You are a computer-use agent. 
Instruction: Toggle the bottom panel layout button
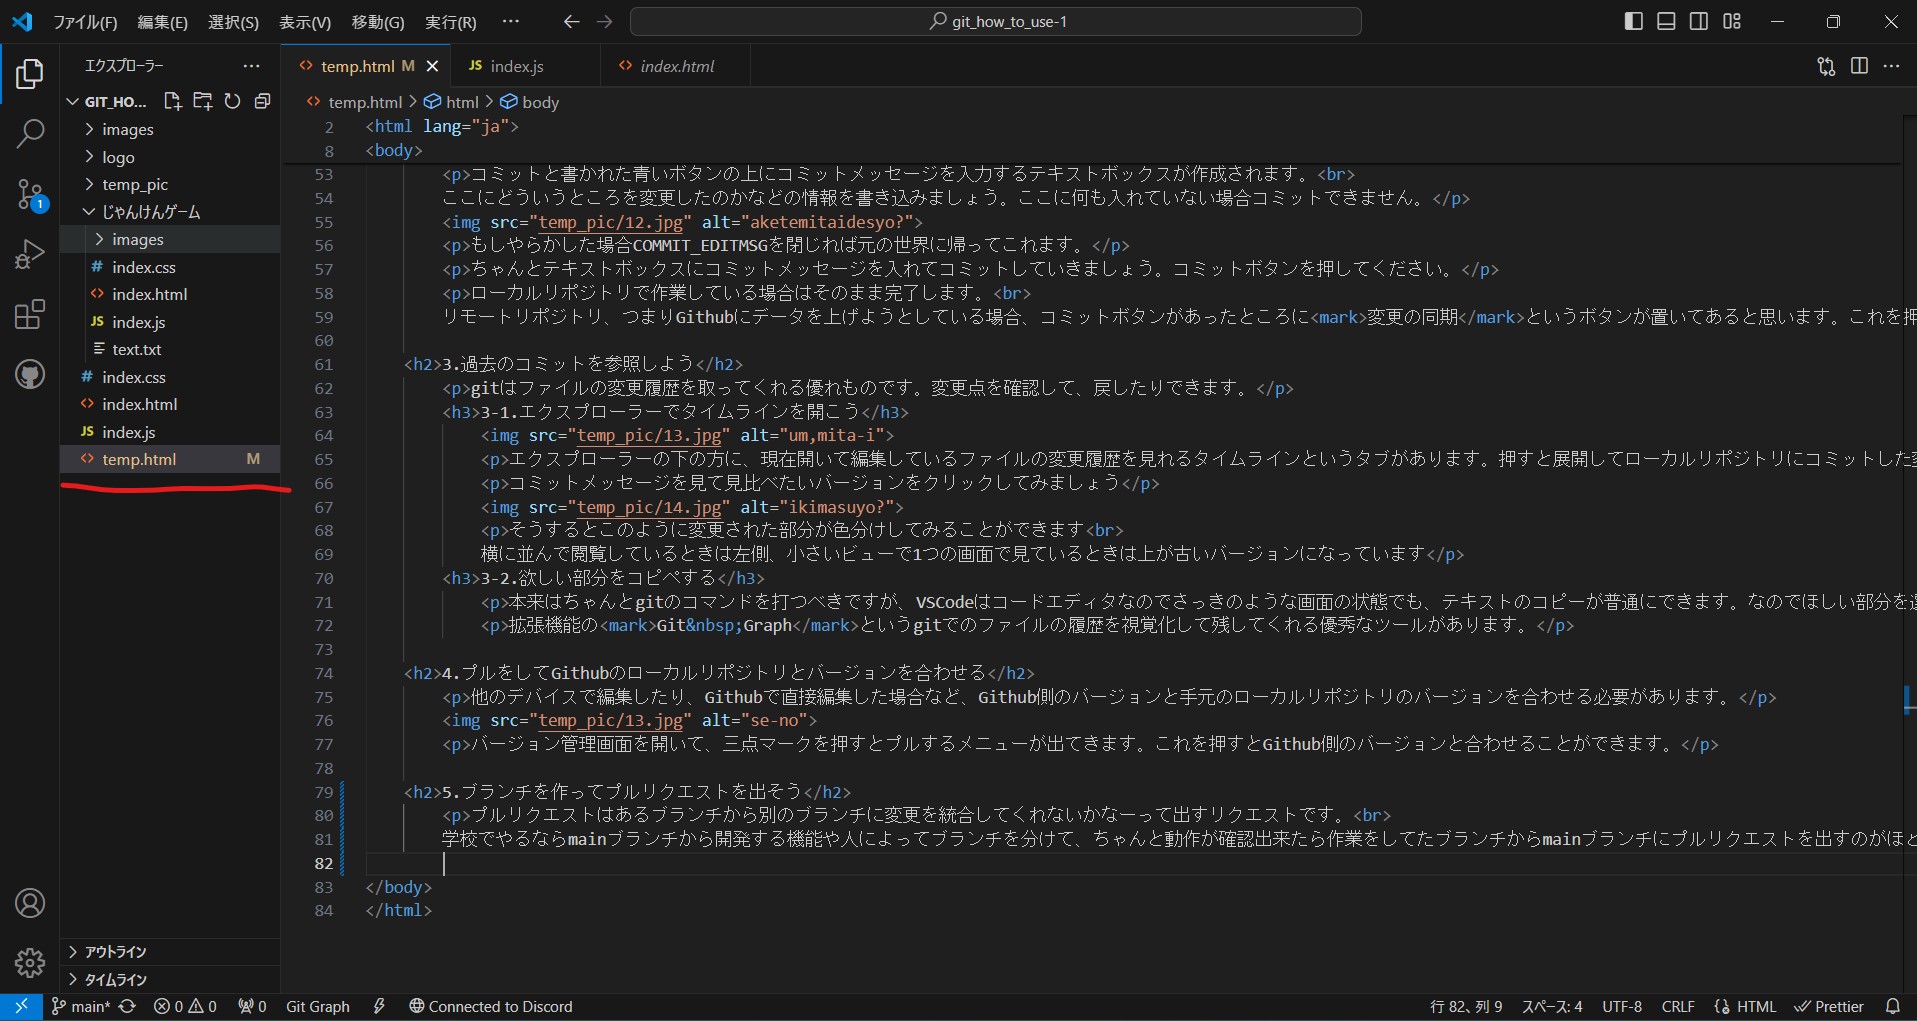pos(1666,21)
